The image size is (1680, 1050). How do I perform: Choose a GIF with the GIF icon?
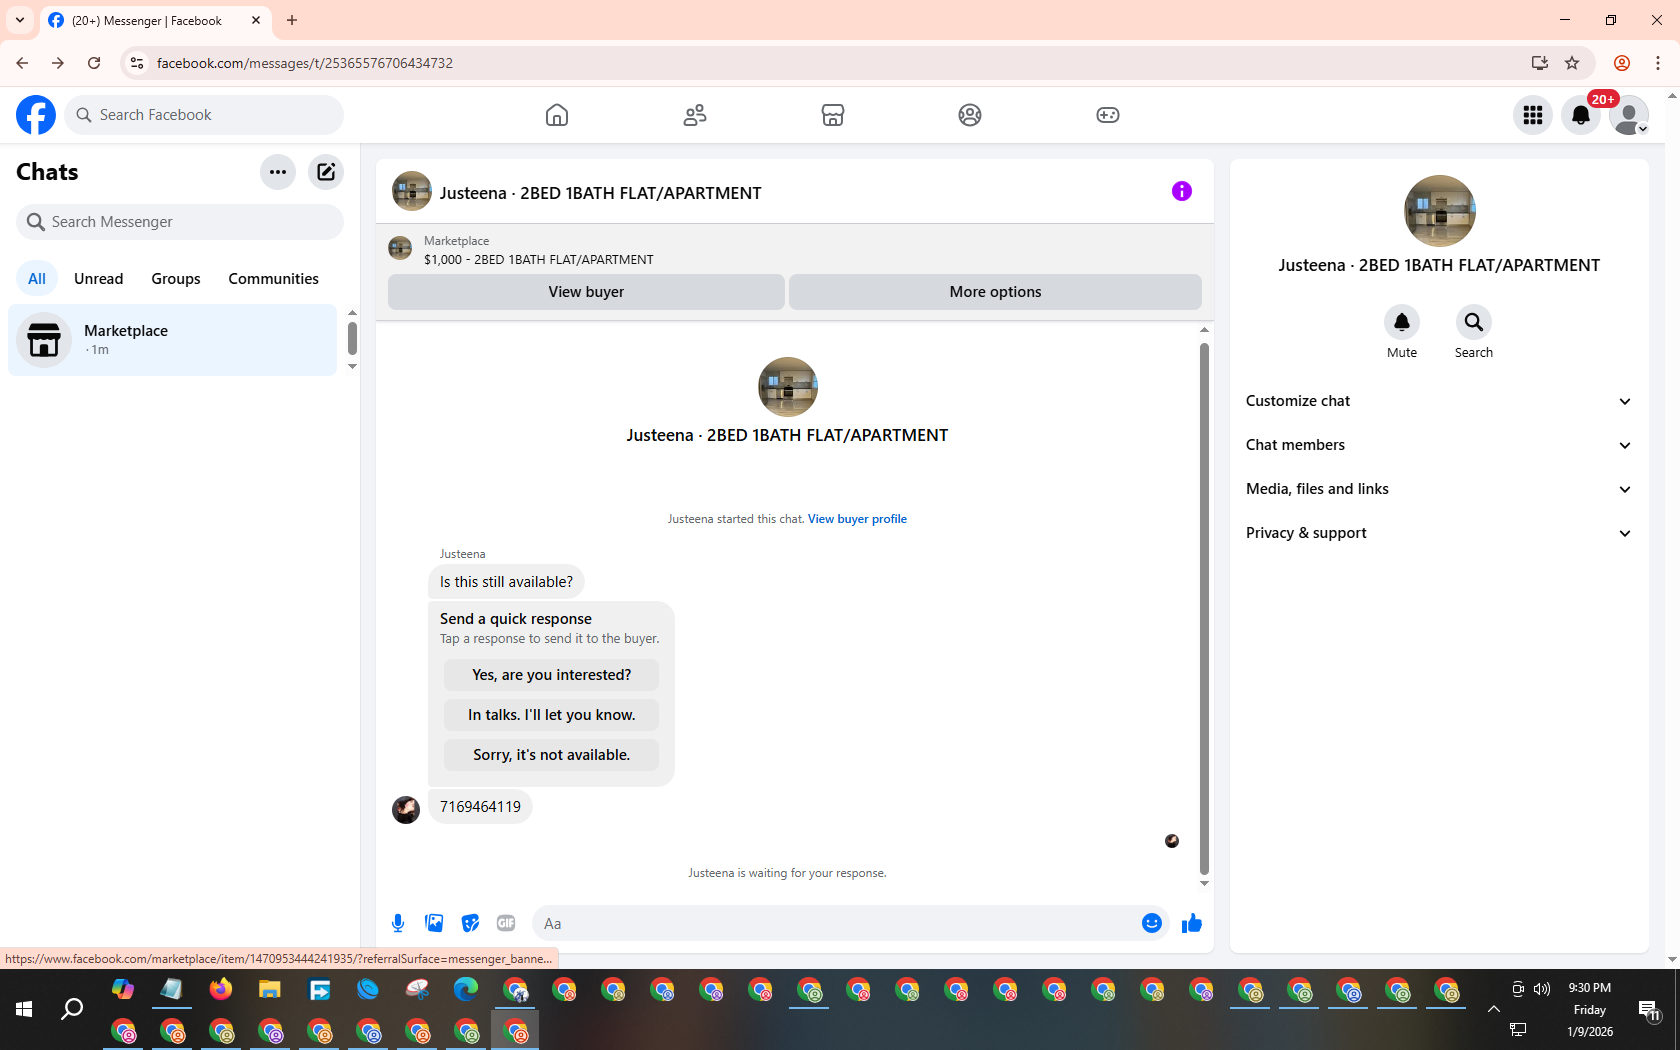pyautogui.click(x=506, y=923)
